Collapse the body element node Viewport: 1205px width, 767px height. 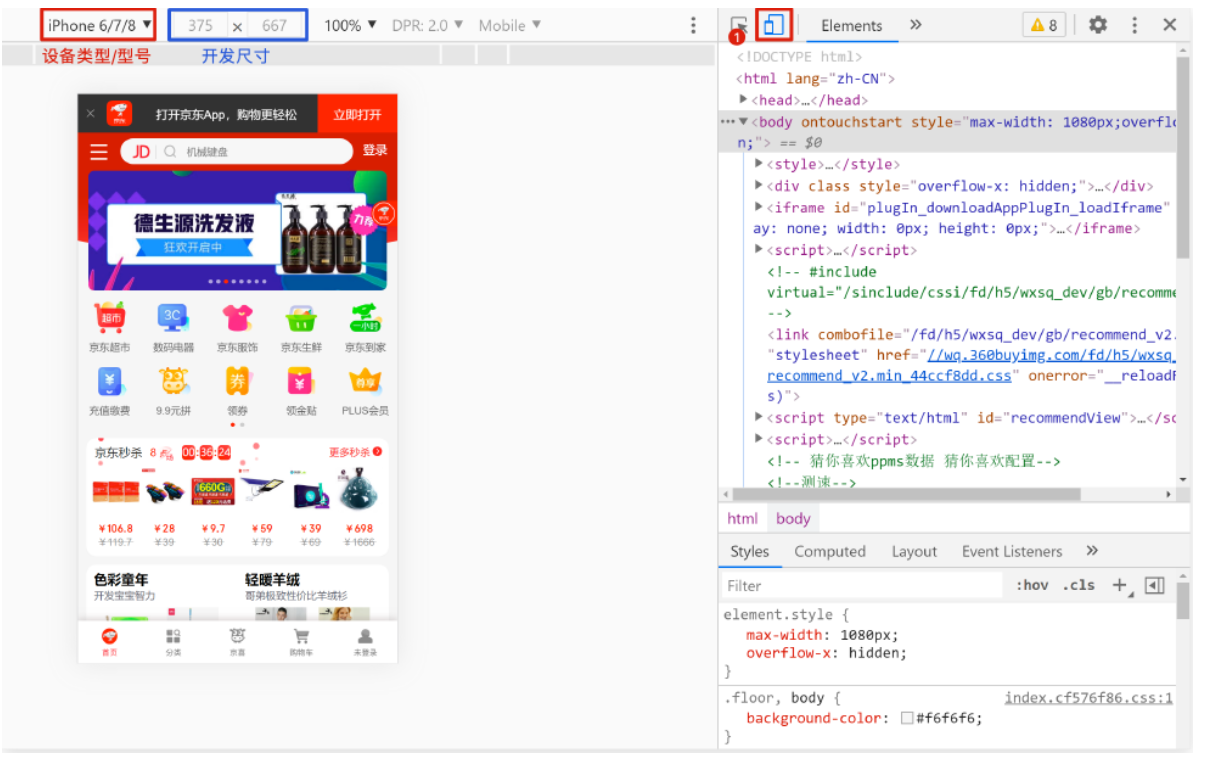pos(744,122)
